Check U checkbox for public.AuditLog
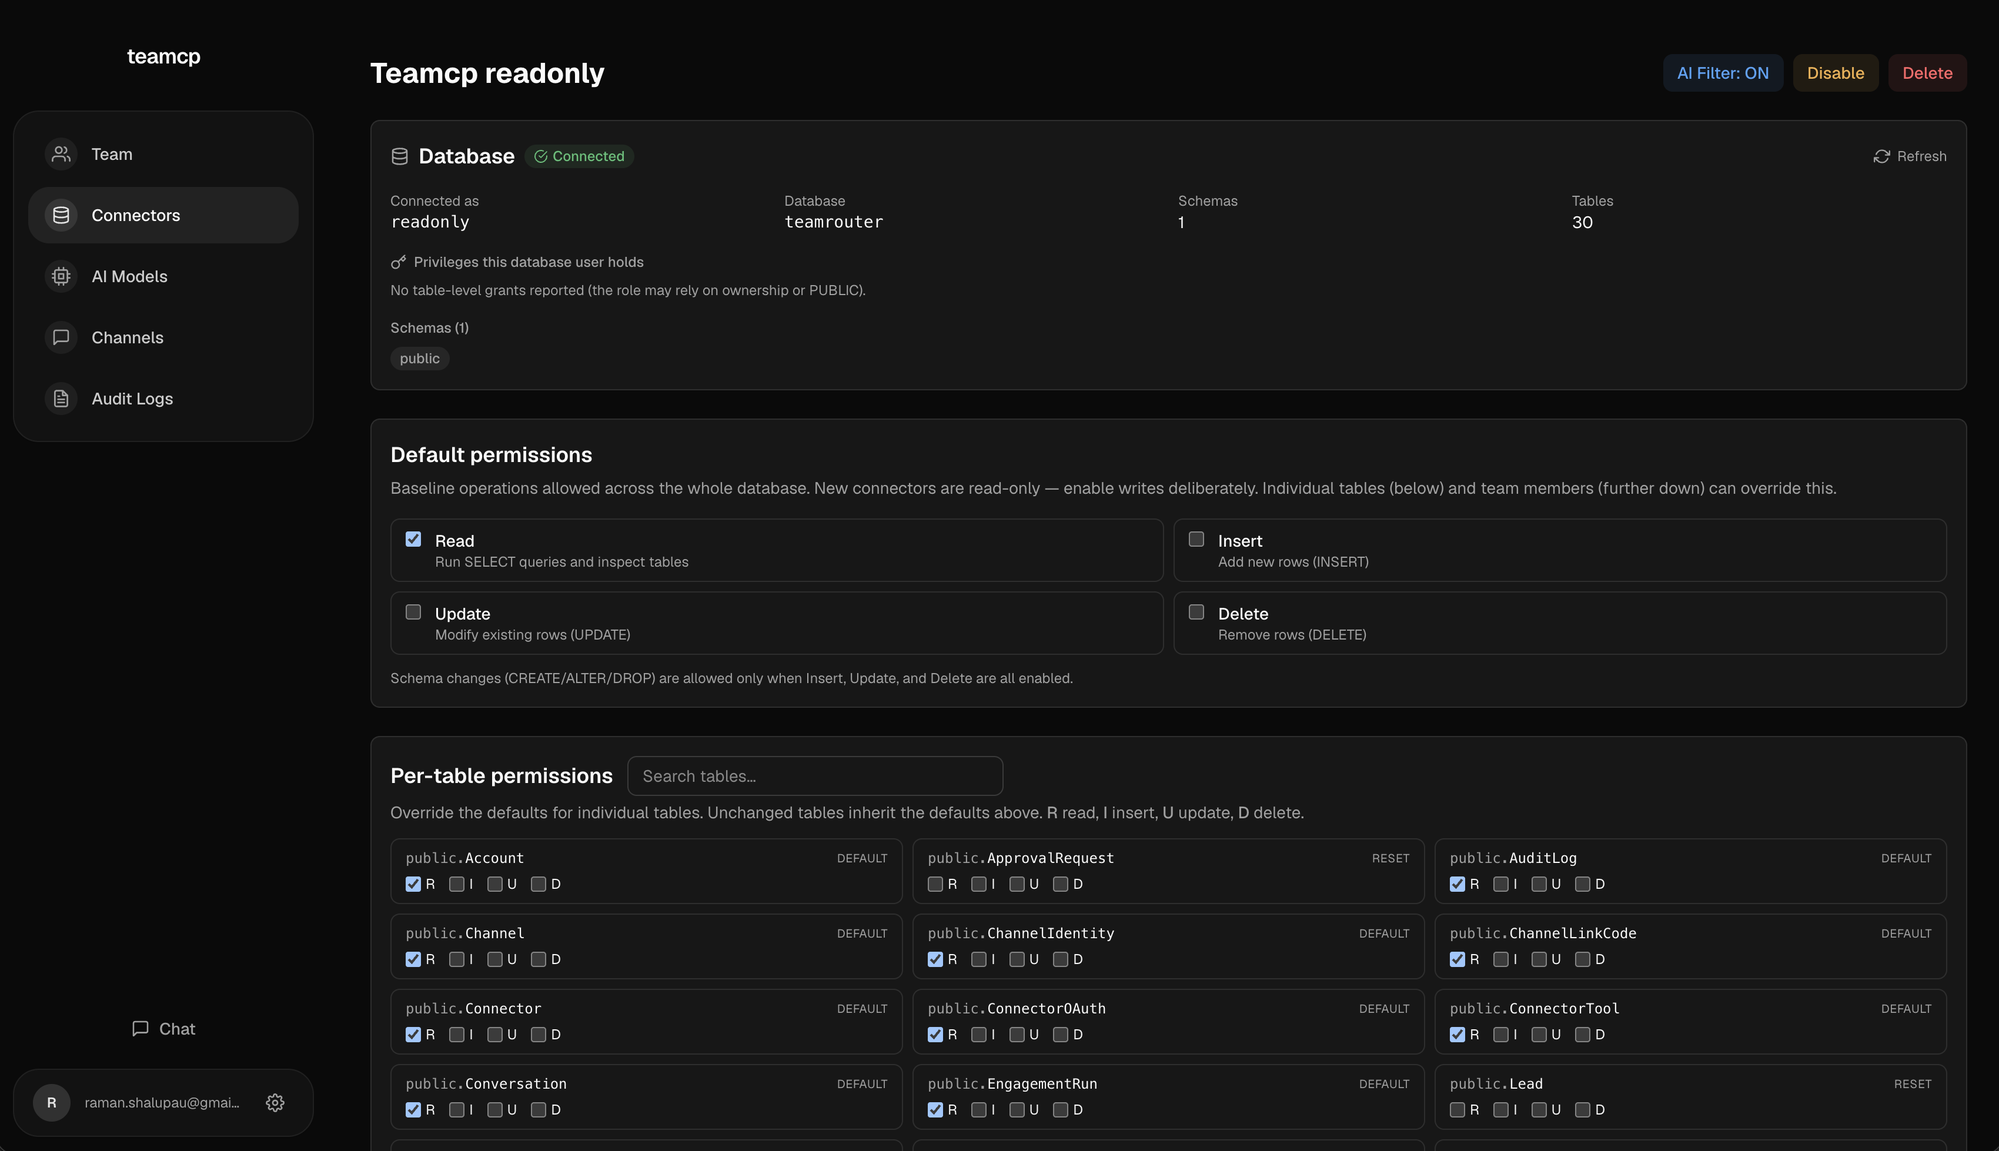The width and height of the screenshot is (1999, 1151). coord(1539,884)
